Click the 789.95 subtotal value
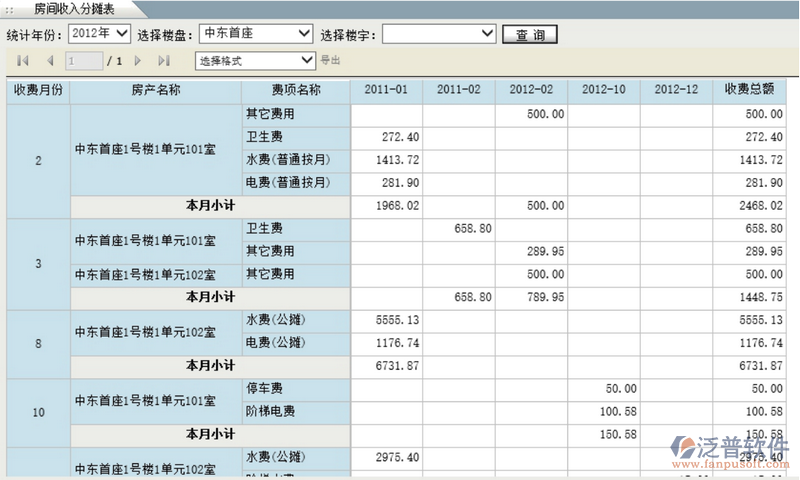Image resolution: width=800 pixels, height=480 pixels. [x=545, y=297]
